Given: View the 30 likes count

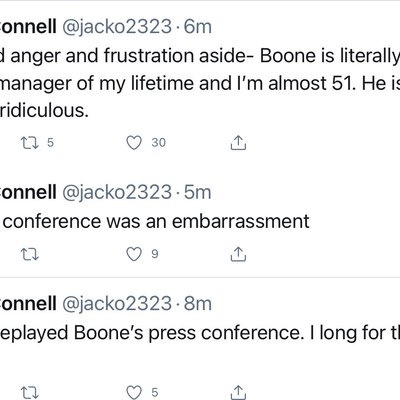Looking at the screenshot, I should [158, 143].
